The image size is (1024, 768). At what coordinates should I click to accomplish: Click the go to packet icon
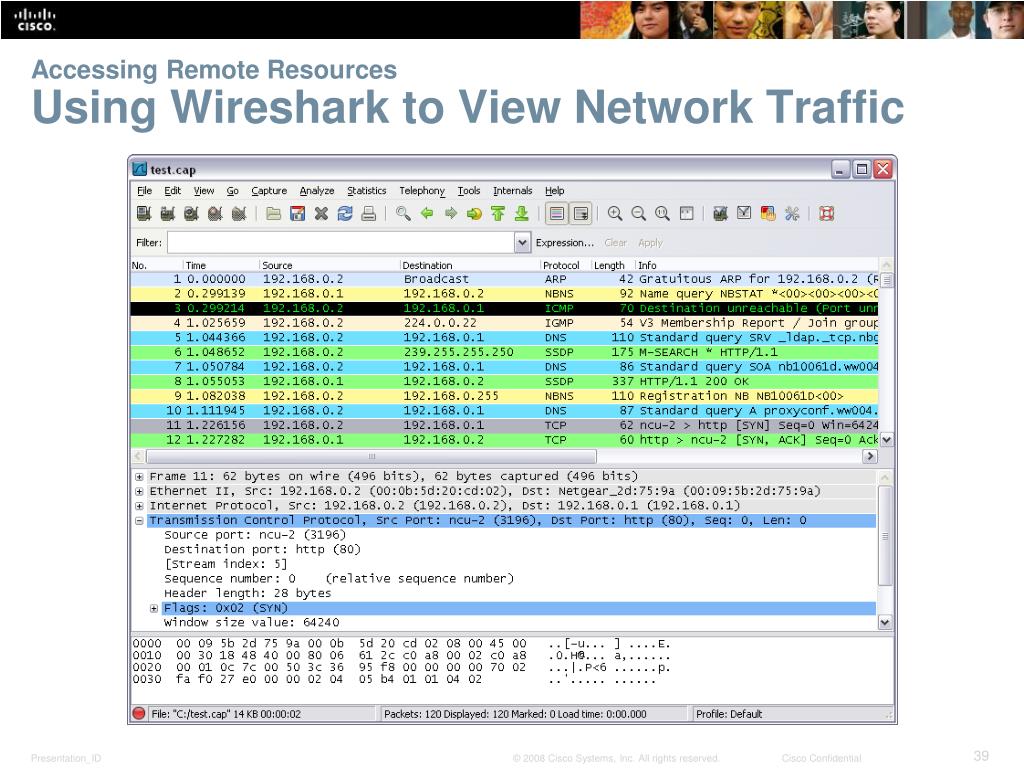(474, 214)
